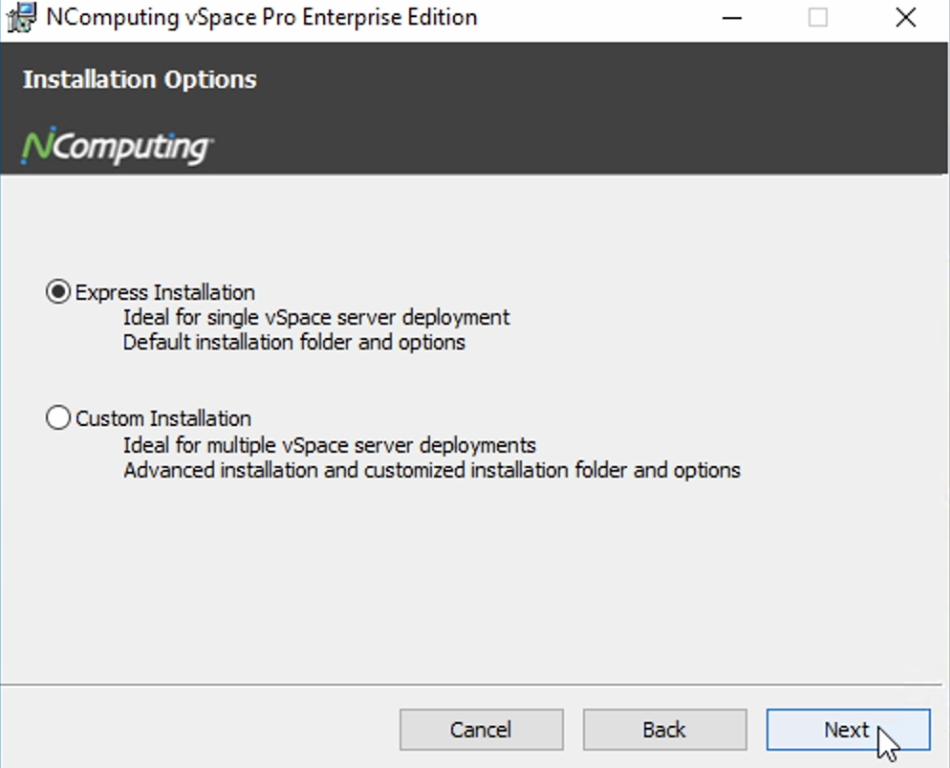Click the empty dark header banner area
The image size is (950, 768).
(576, 109)
